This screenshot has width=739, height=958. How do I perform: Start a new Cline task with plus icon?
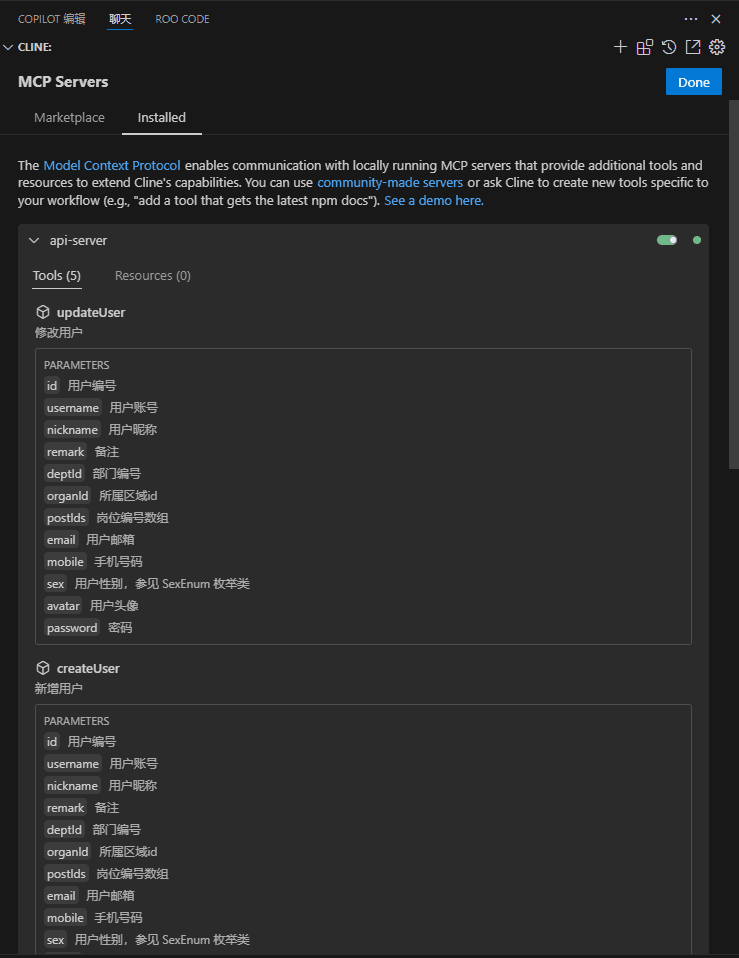coord(620,47)
